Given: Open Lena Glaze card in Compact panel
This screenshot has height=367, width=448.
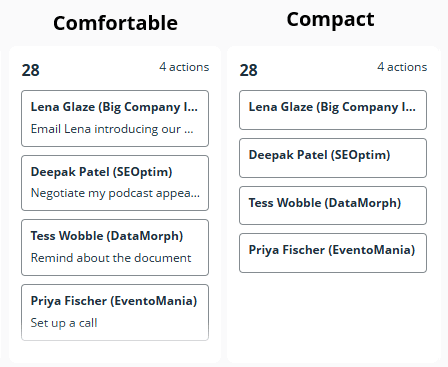Looking at the screenshot, I should pos(333,110).
